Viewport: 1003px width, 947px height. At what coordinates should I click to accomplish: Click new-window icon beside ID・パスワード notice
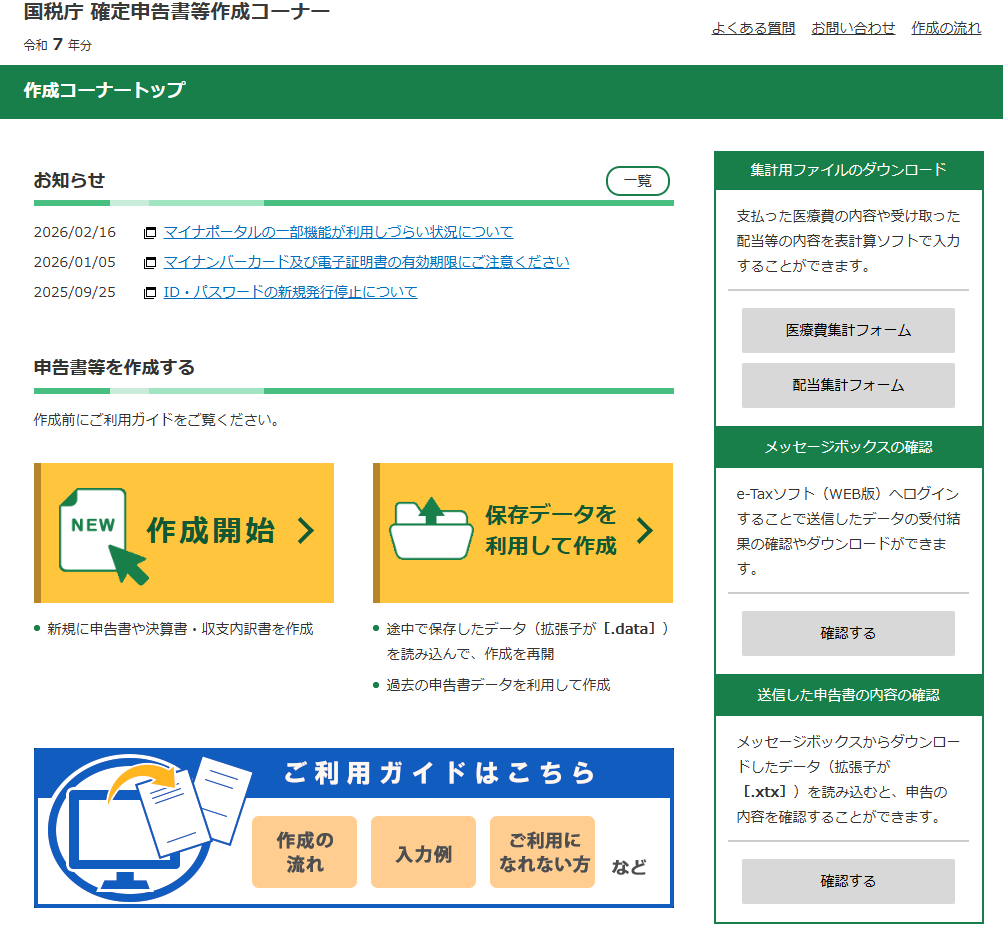coord(150,293)
